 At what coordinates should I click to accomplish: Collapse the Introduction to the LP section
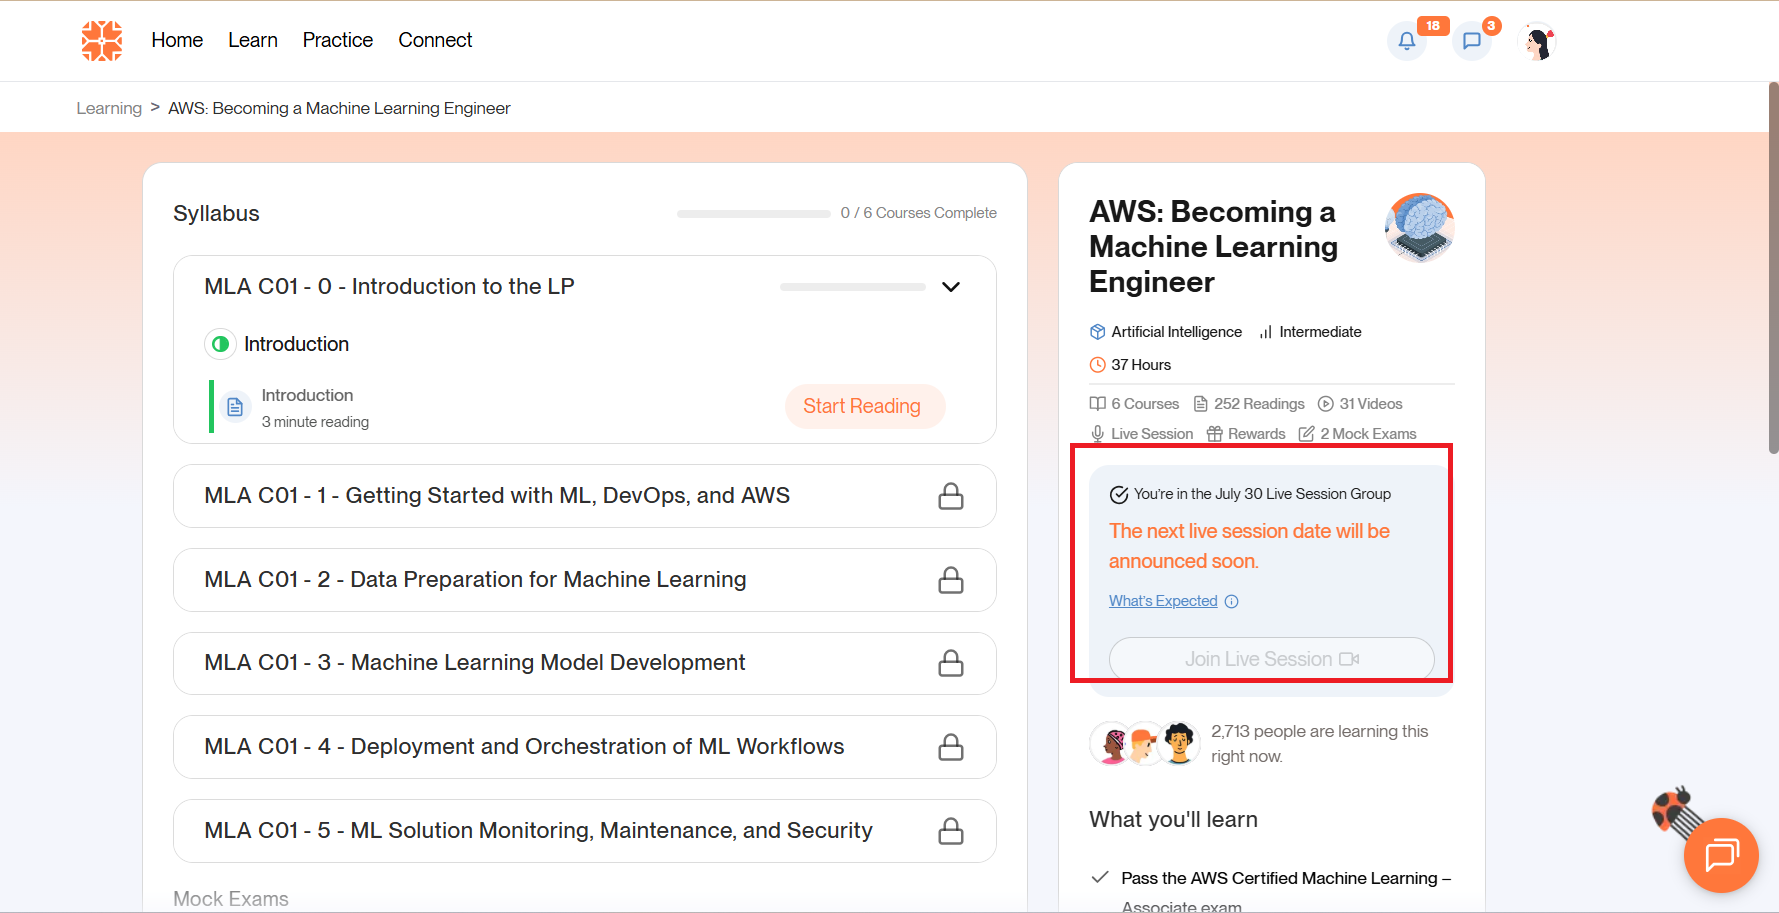coord(950,287)
